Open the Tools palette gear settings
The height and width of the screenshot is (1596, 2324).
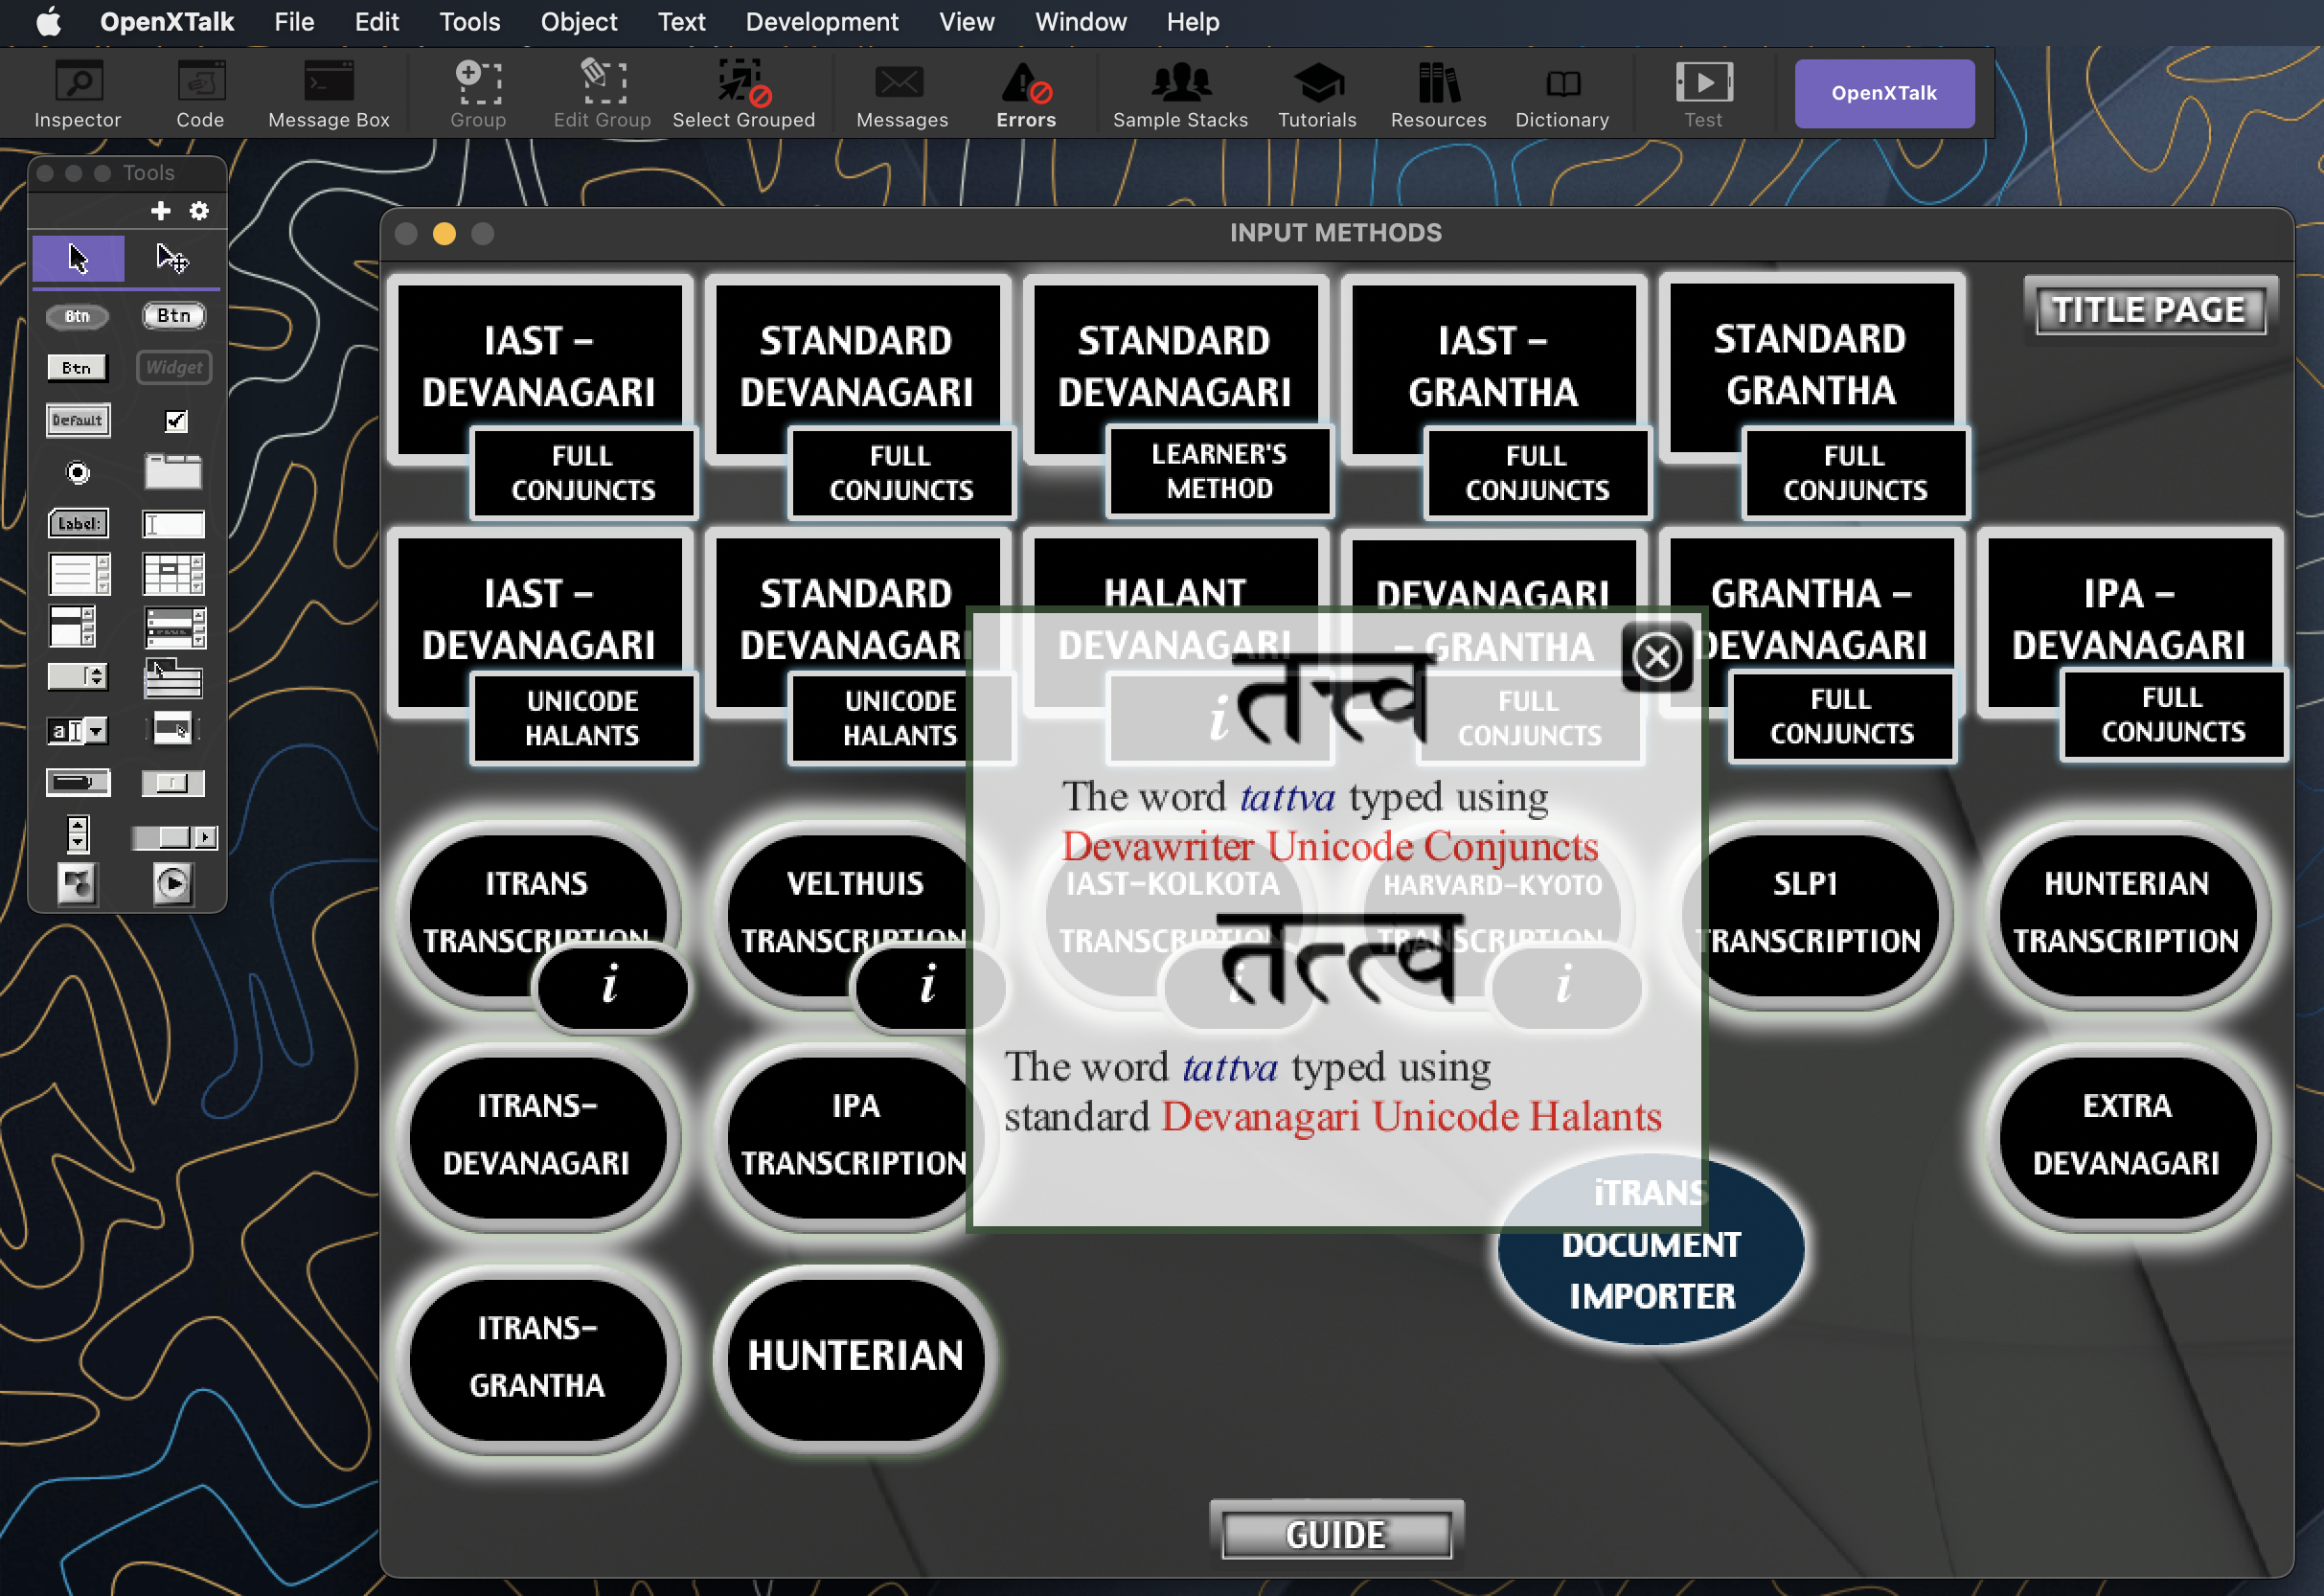[199, 211]
